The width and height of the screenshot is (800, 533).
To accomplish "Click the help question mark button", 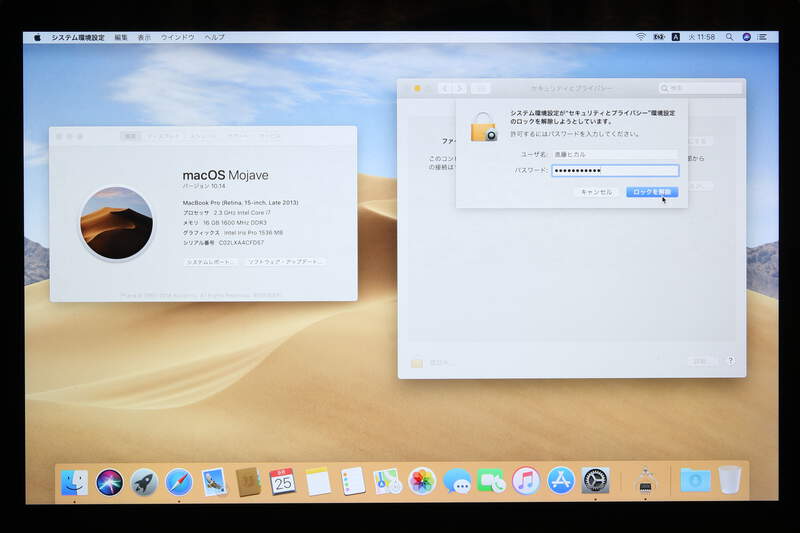I will coord(731,361).
